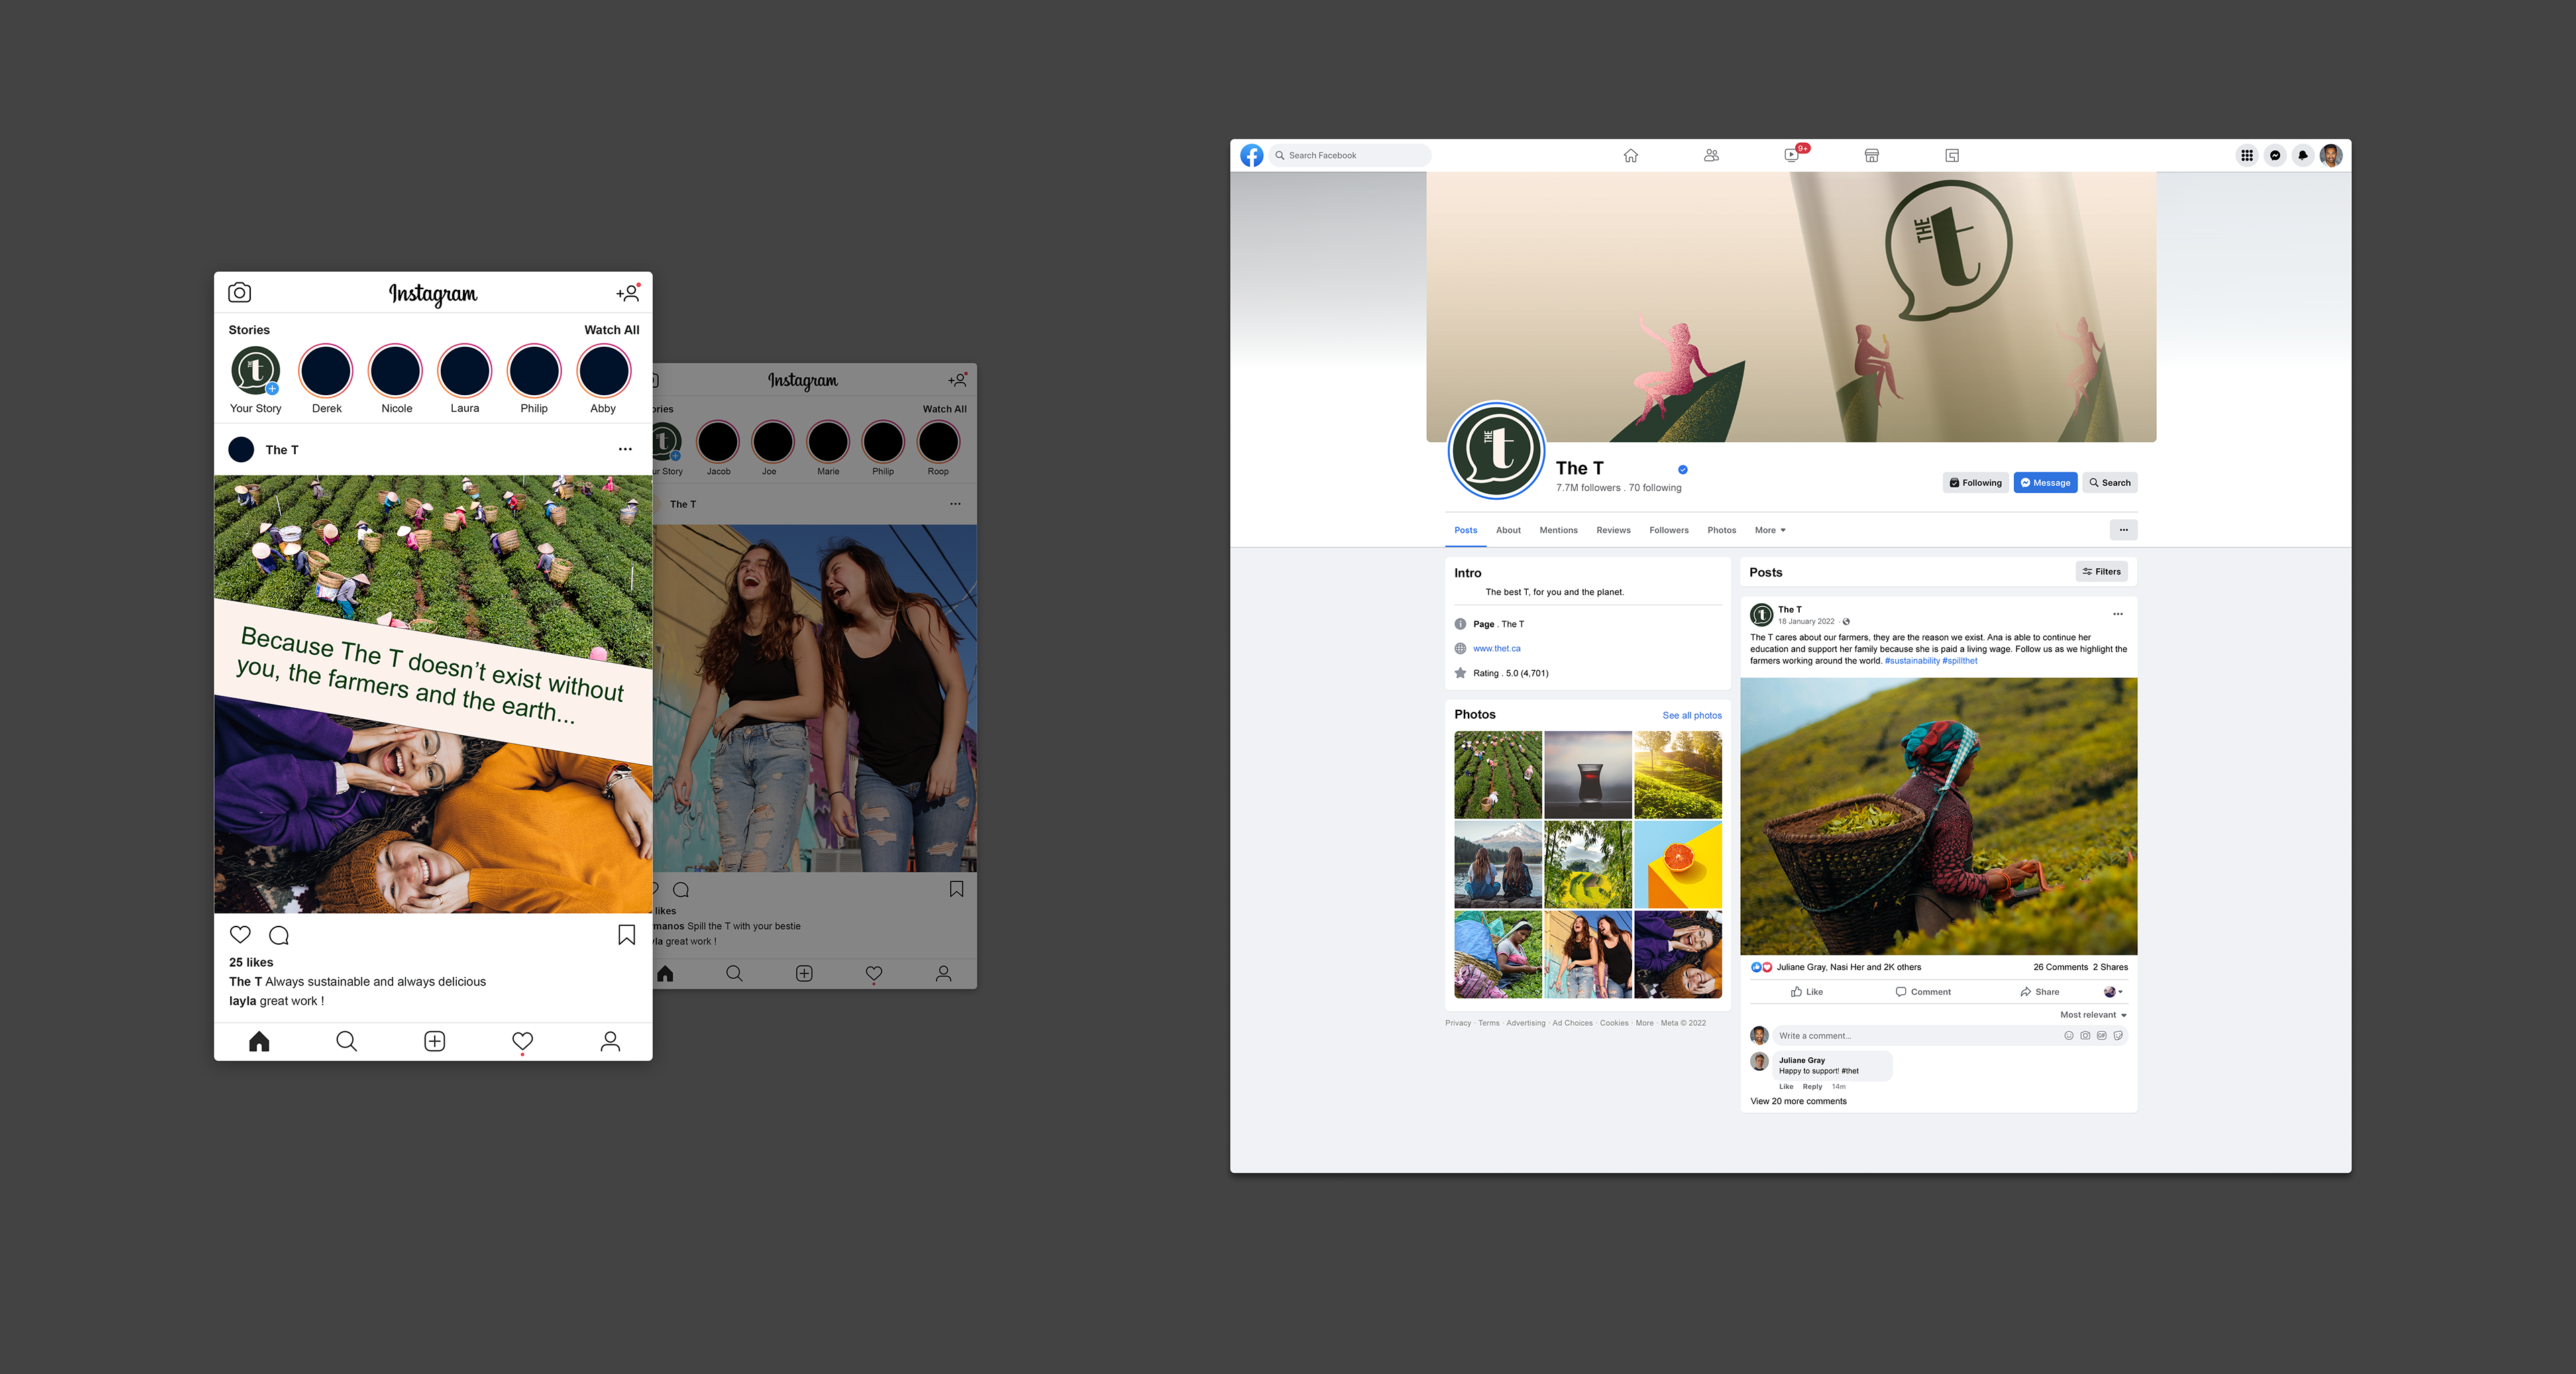The width and height of the screenshot is (2576, 1374).
Task: Like The T's Instagram post with the heart
Action: [240, 934]
